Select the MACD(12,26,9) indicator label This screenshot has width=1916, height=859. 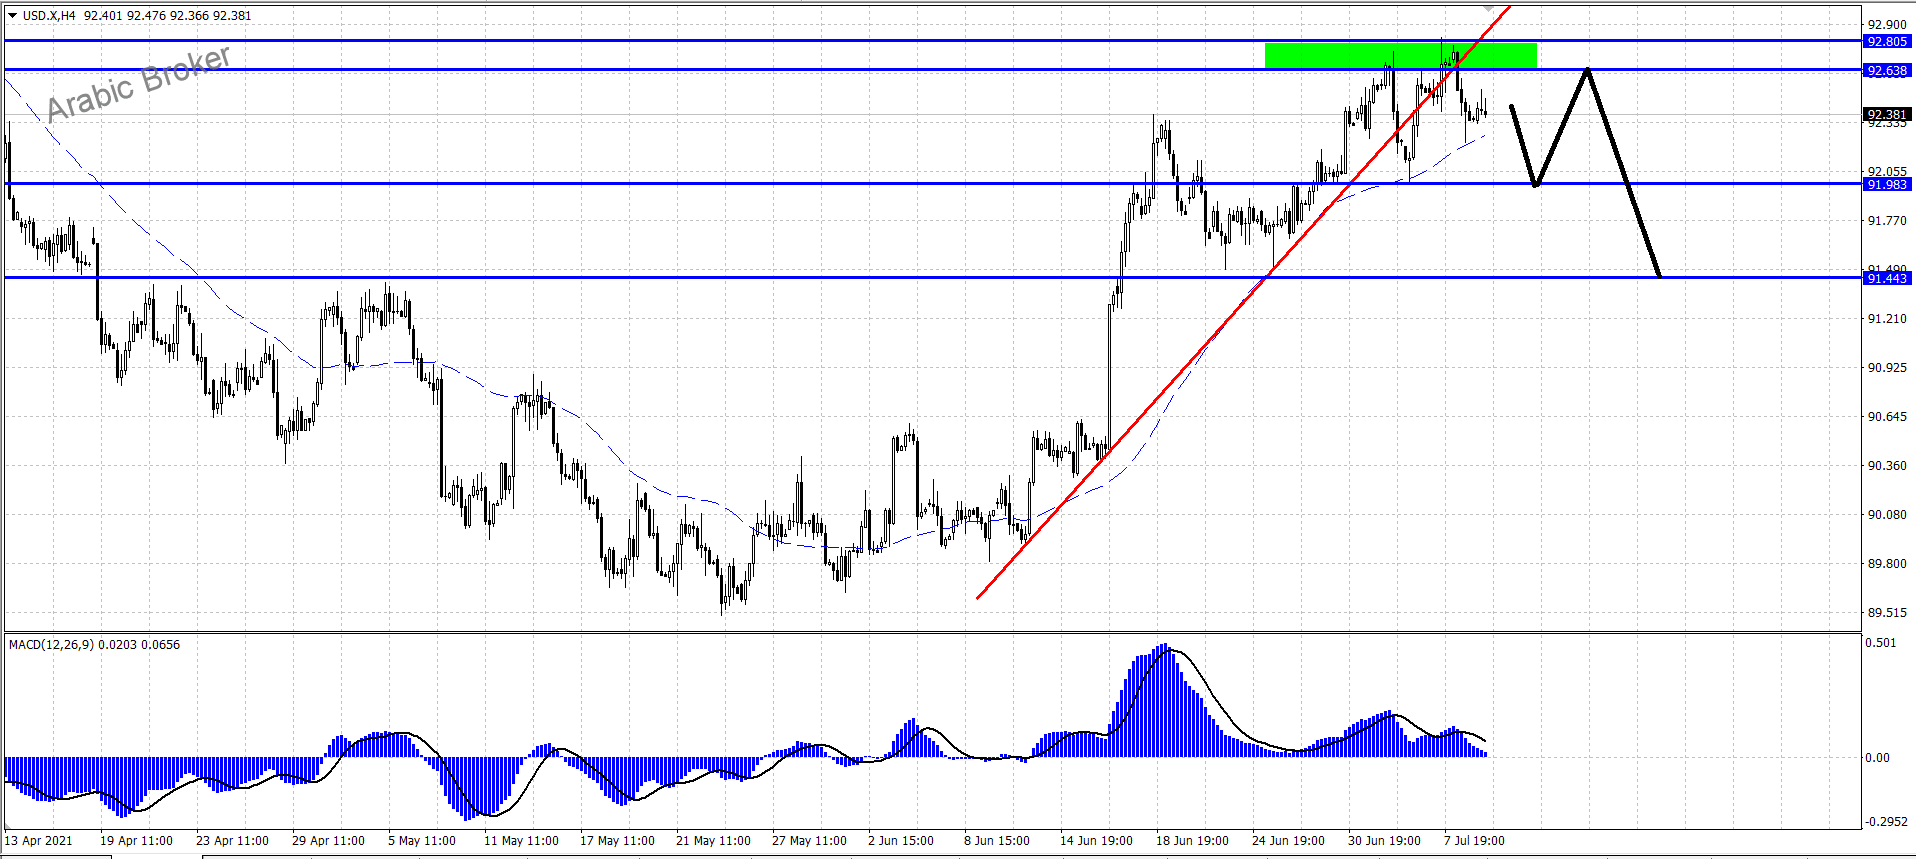pyautogui.click(x=51, y=645)
